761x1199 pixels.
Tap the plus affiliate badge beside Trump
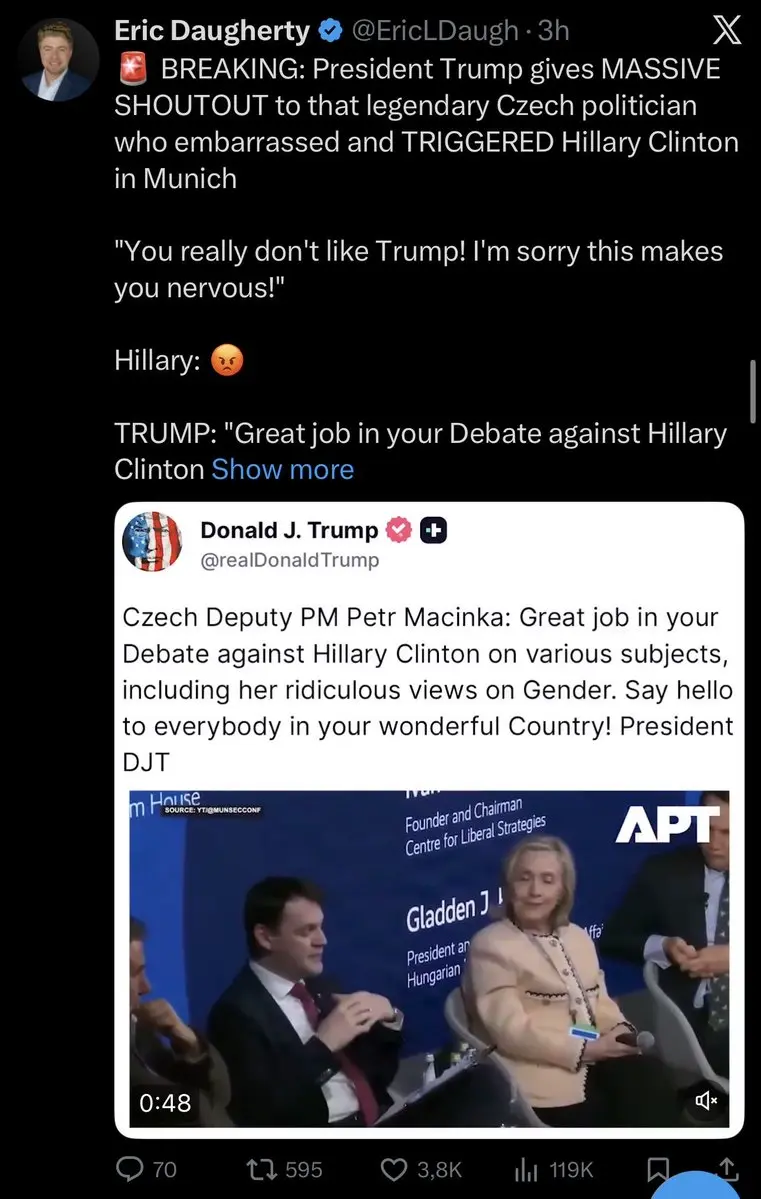(434, 530)
